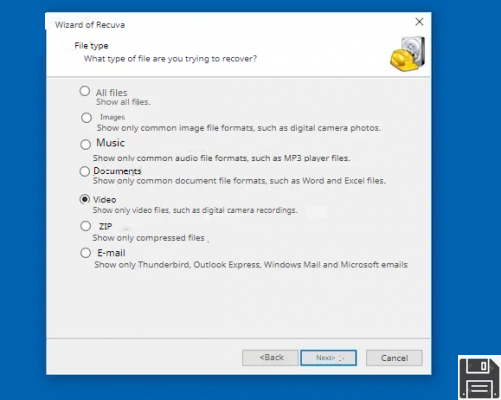501x400 pixels.
Task: Cancel the Recuva wizard
Action: 394,358
